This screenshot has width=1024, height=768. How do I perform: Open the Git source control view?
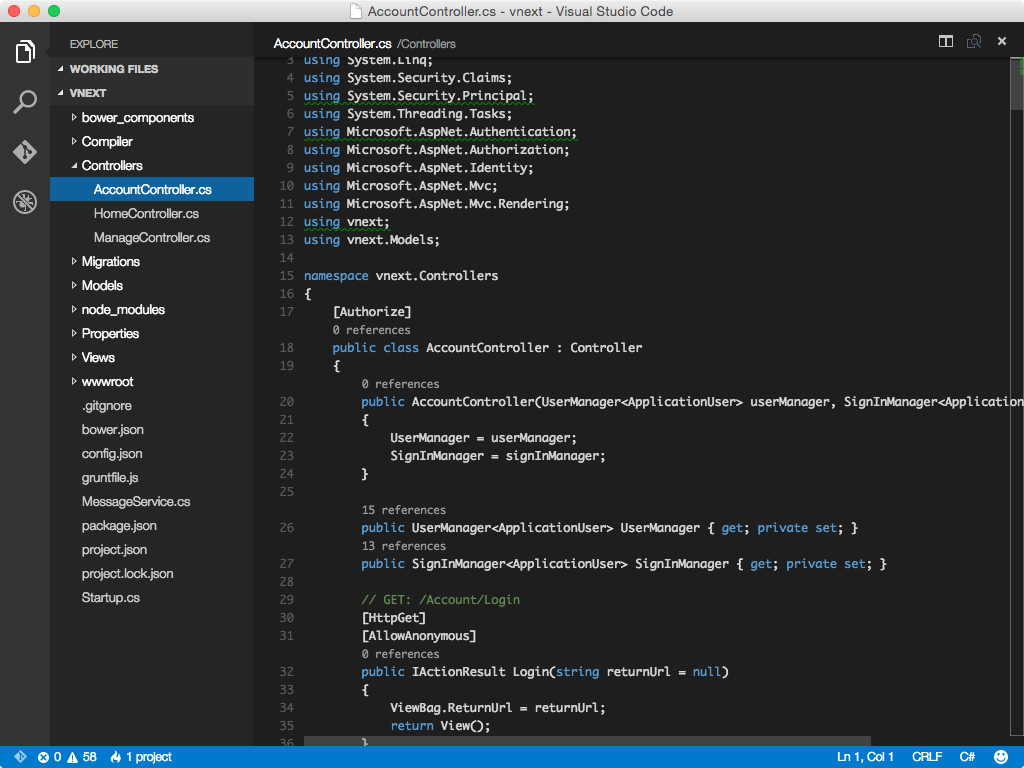pos(25,152)
